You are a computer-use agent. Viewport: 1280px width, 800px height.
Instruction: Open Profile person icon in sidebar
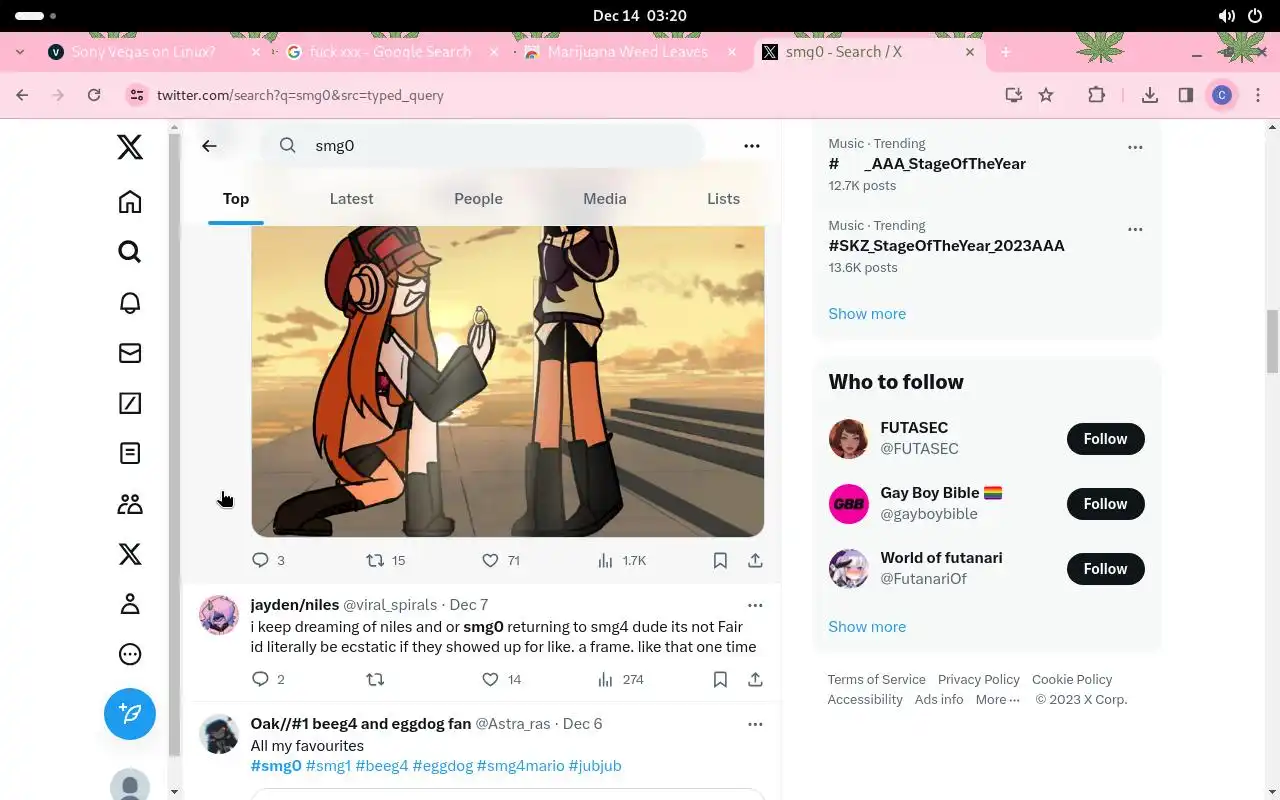click(130, 604)
